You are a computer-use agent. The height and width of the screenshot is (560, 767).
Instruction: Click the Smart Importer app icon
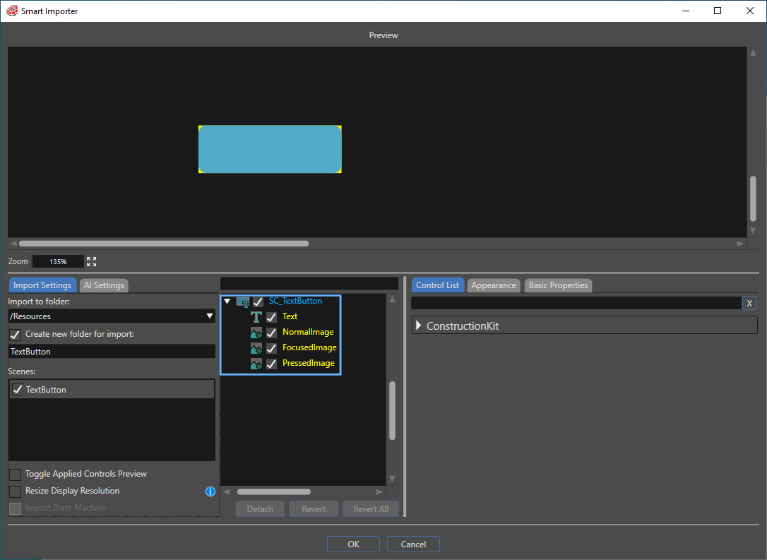pos(12,11)
